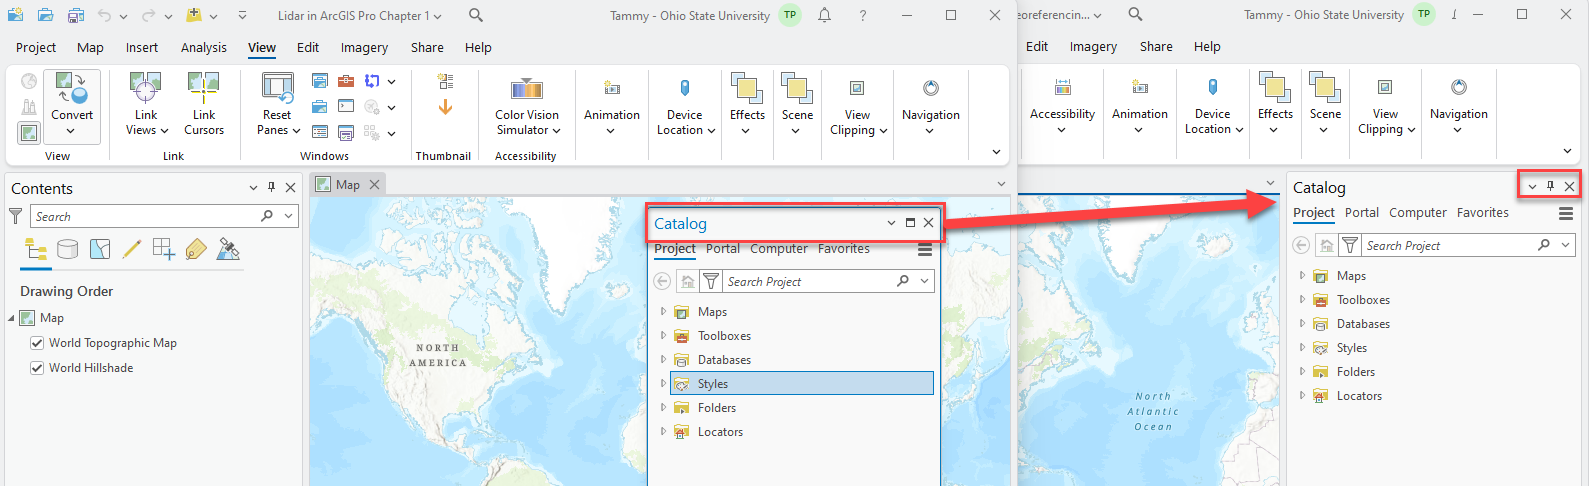Switch to Portal tab in floating Catalog
Screen dimensions: 1589x486
click(x=722, y=249)
